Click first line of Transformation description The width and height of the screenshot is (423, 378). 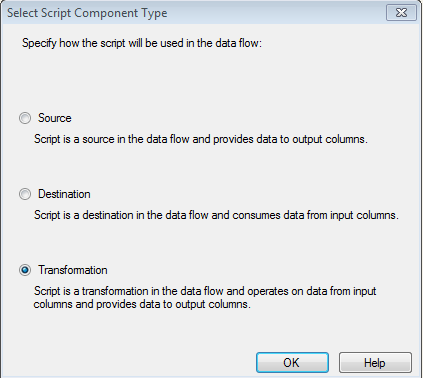coord(205,291)
